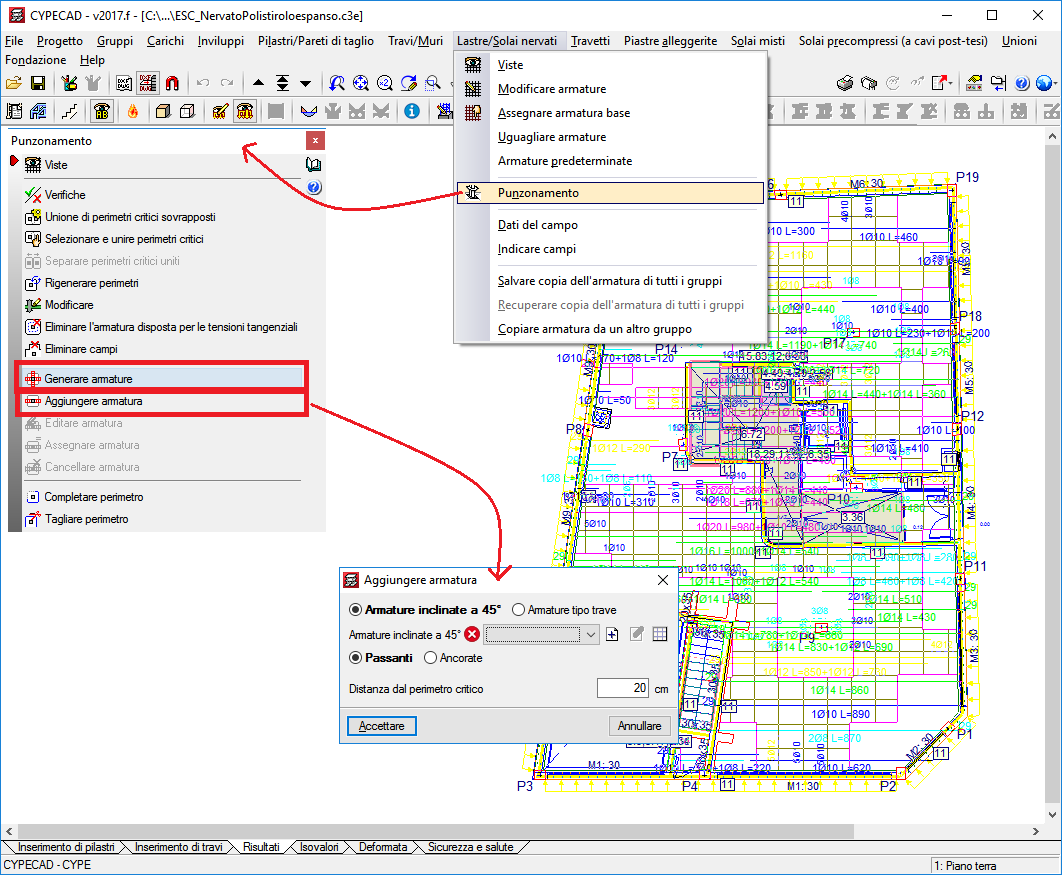Click the x2 zoom magnifier icon
Viewport: 1062px width, 875px height.
(x=385, y=83)
